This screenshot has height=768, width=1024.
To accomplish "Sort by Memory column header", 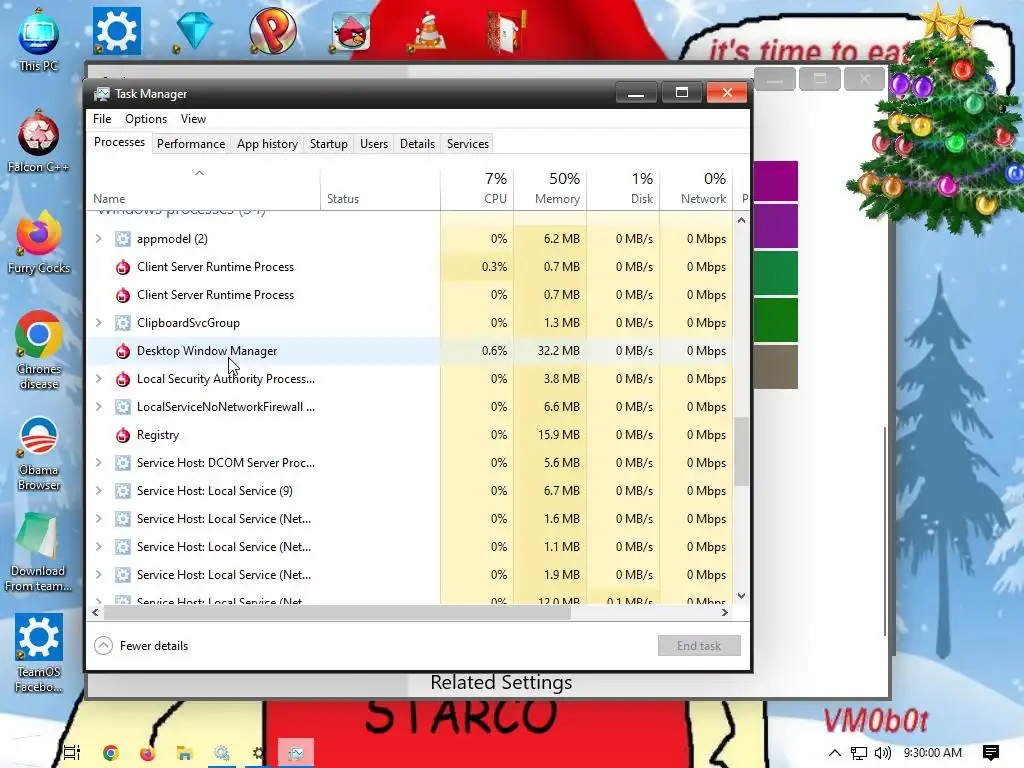I will (551, 188).
